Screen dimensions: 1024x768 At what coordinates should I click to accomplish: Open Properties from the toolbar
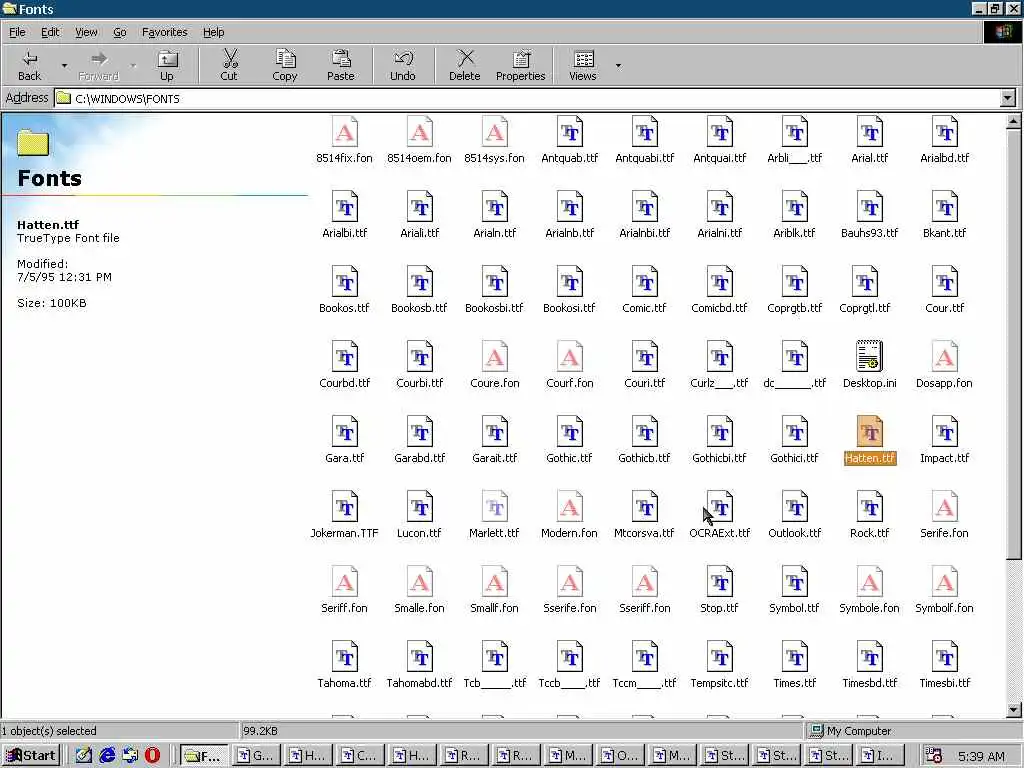coord(520,65)
